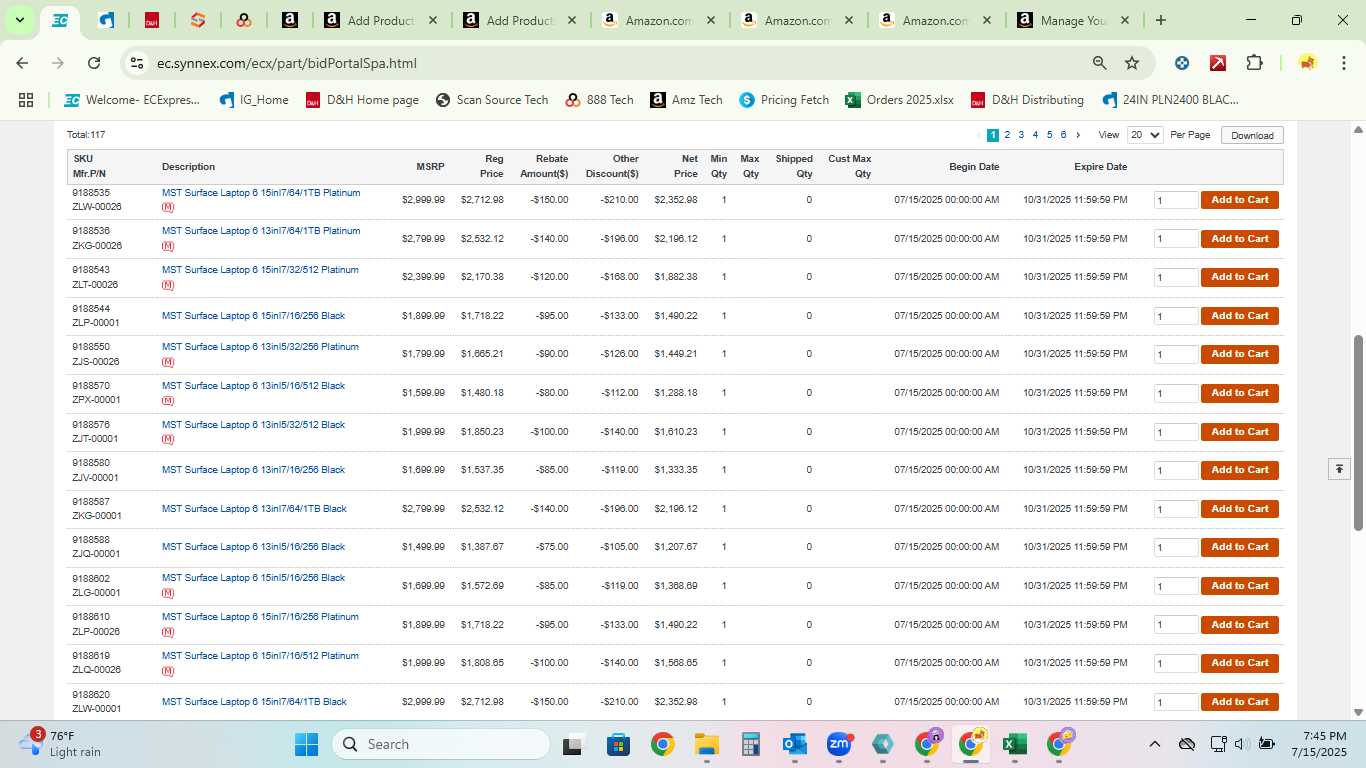1366x768 pixels.
Task: Show hidden system tray icons
Action: (1155, 744)
